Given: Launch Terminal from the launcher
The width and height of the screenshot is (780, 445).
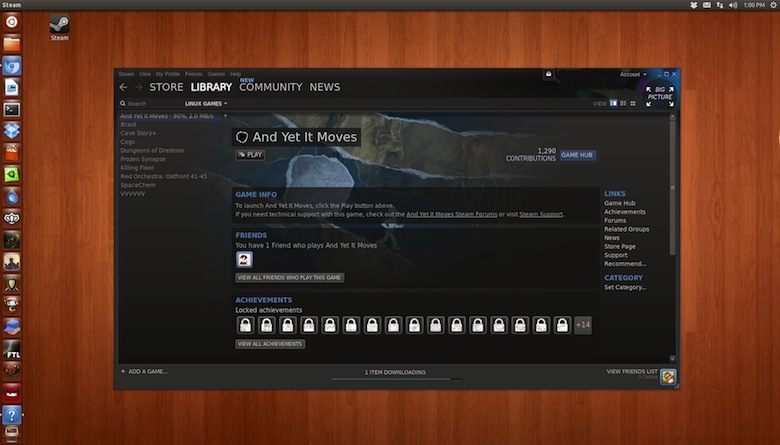Looking at the screenshot, I should click(11, 109).
